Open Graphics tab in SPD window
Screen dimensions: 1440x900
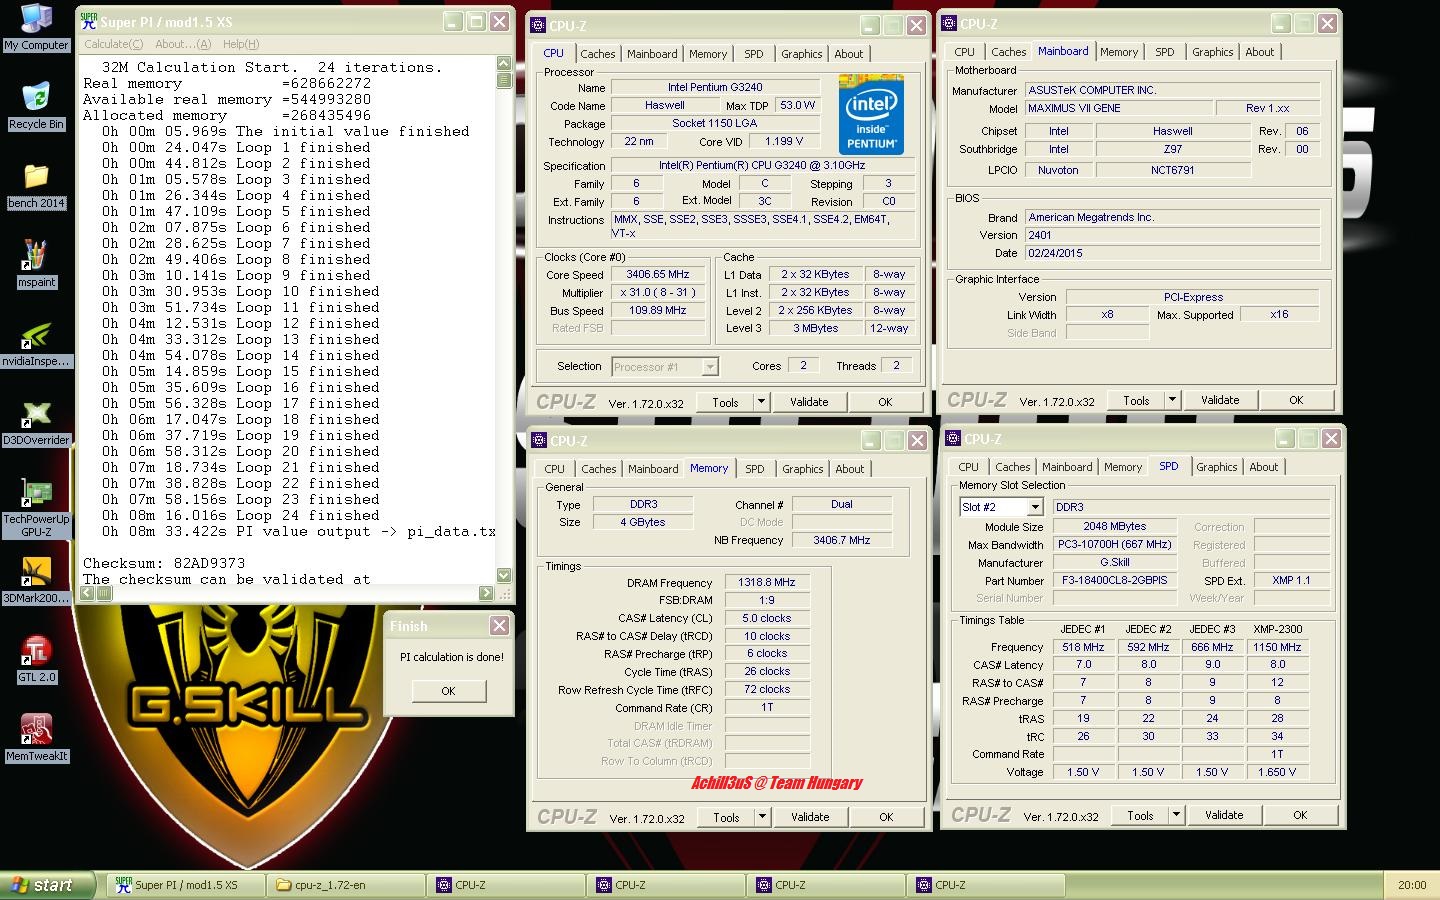click(1217, 467)
